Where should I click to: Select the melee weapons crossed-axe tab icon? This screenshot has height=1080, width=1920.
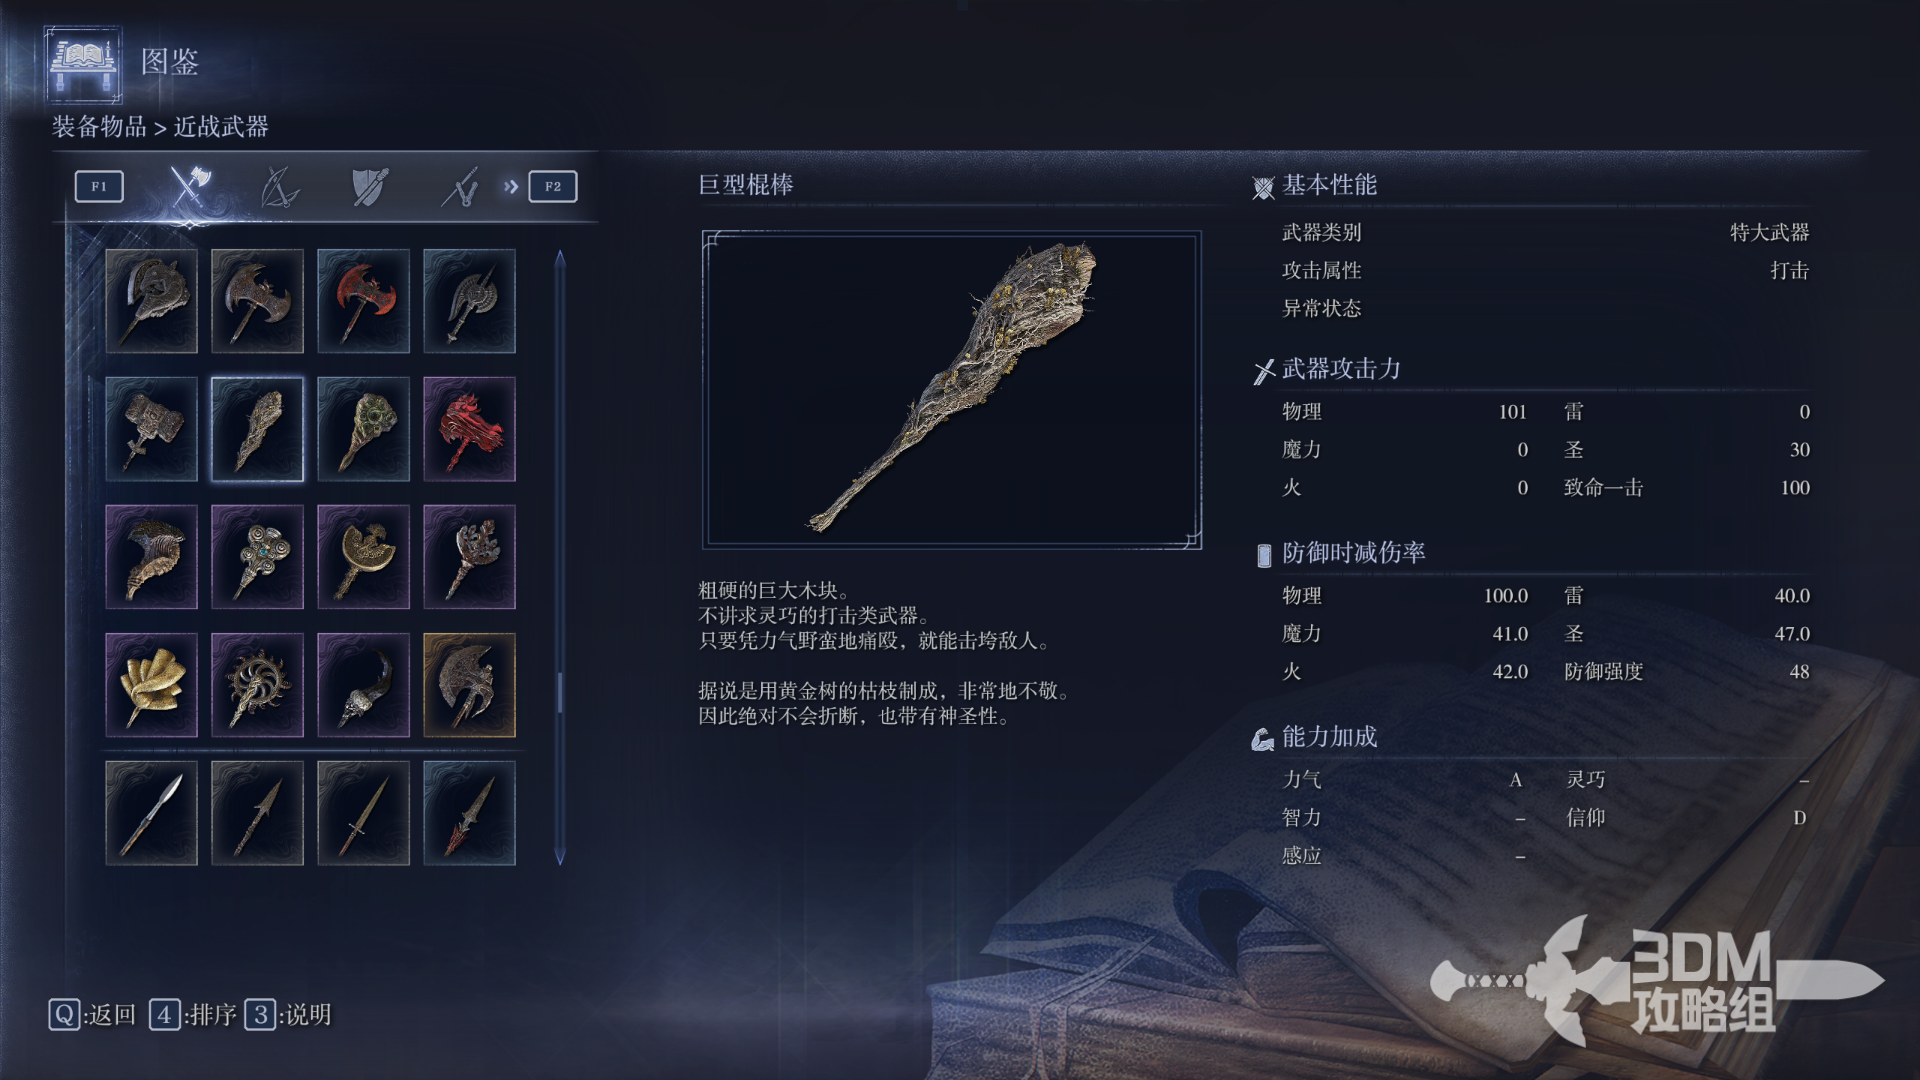[189, 186]
